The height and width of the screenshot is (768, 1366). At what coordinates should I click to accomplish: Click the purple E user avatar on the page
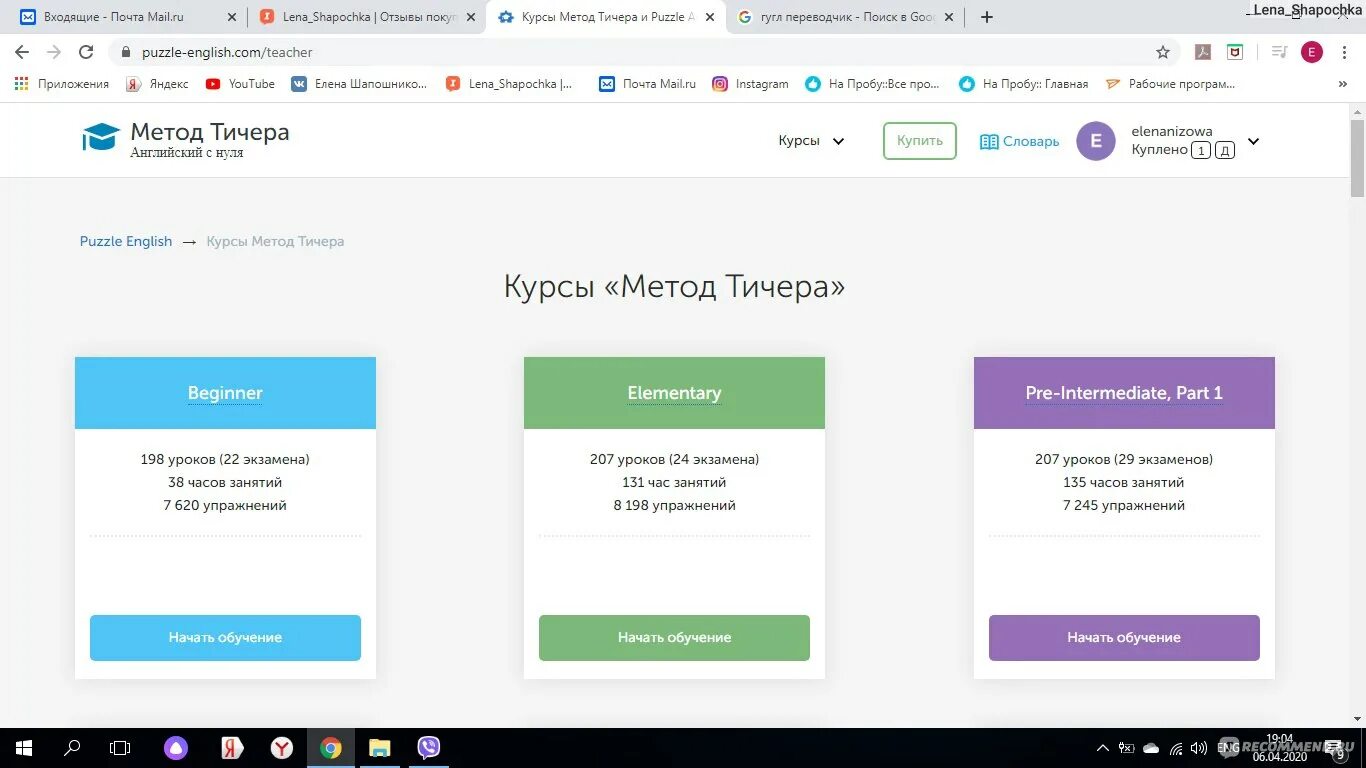[x=1096, y=141]
